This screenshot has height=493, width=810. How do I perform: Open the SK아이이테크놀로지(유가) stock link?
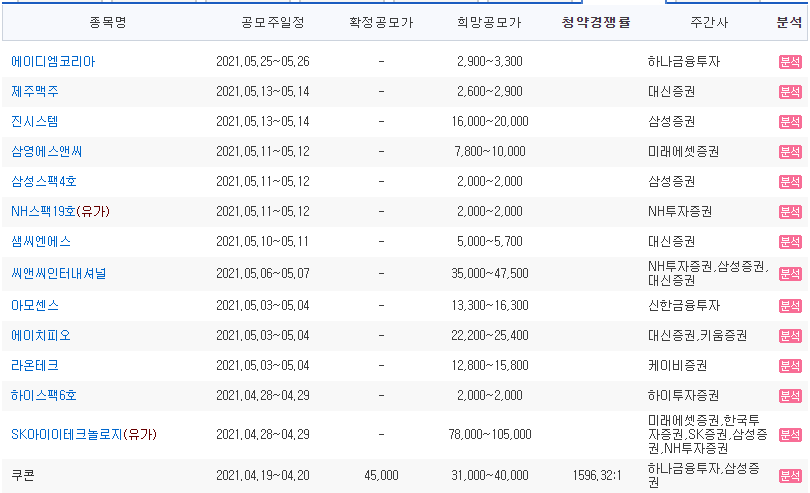(84, 434)
